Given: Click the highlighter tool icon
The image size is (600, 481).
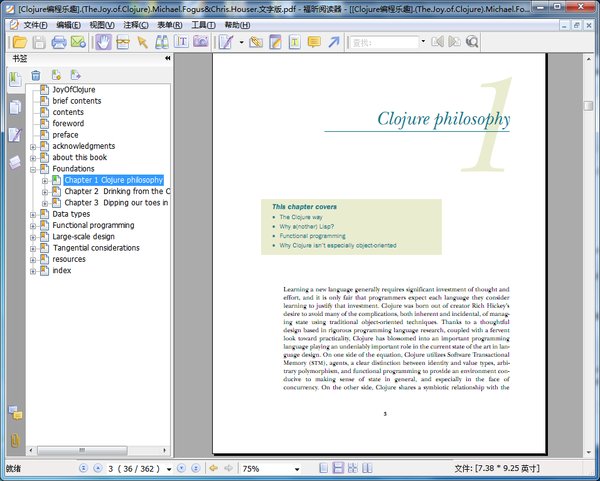Looking at the screenshot, I should (256, 42).
